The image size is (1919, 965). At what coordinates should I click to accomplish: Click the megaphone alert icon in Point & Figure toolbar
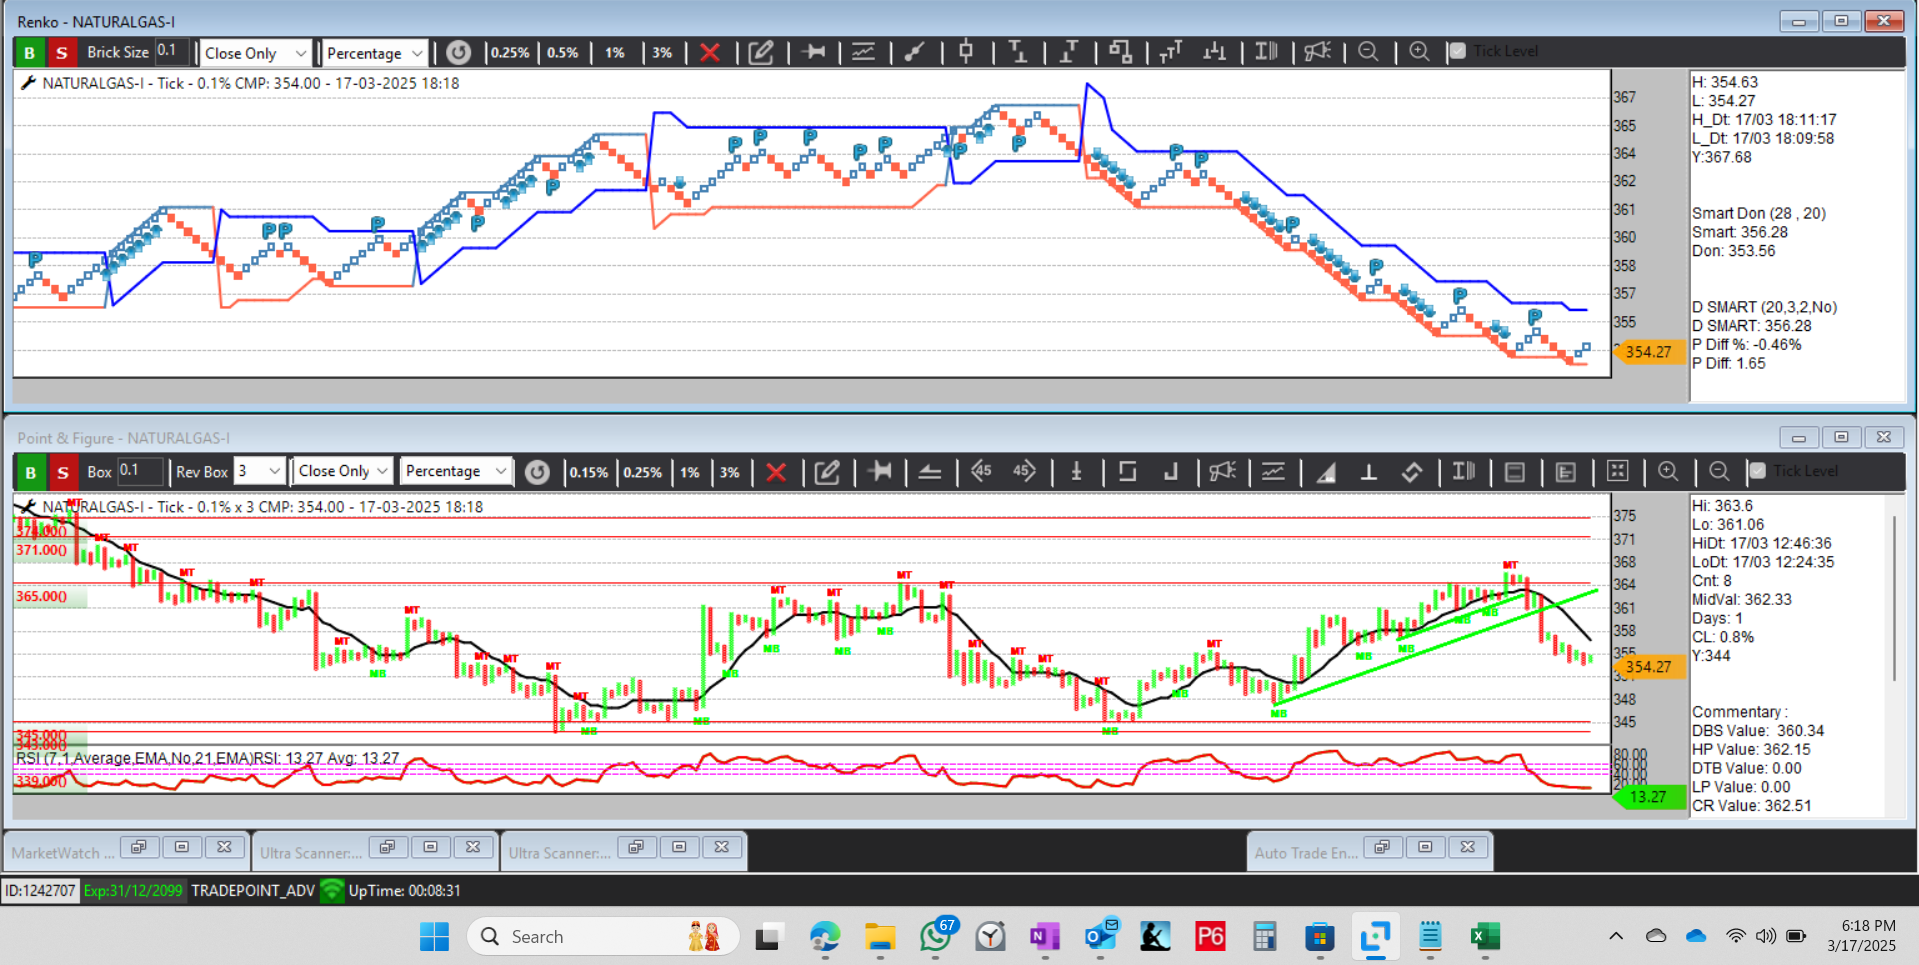(x=1222, y=471)
